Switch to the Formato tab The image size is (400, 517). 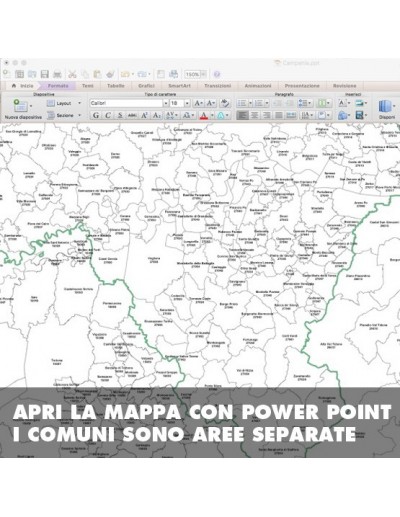58,86
